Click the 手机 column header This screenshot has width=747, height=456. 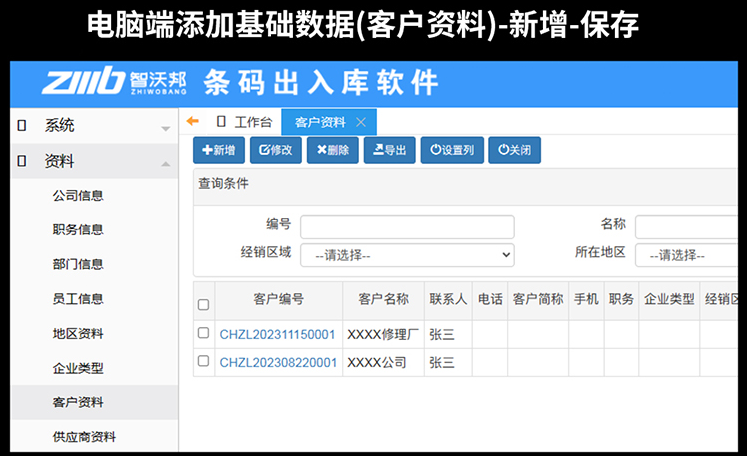tap(586, 299)
